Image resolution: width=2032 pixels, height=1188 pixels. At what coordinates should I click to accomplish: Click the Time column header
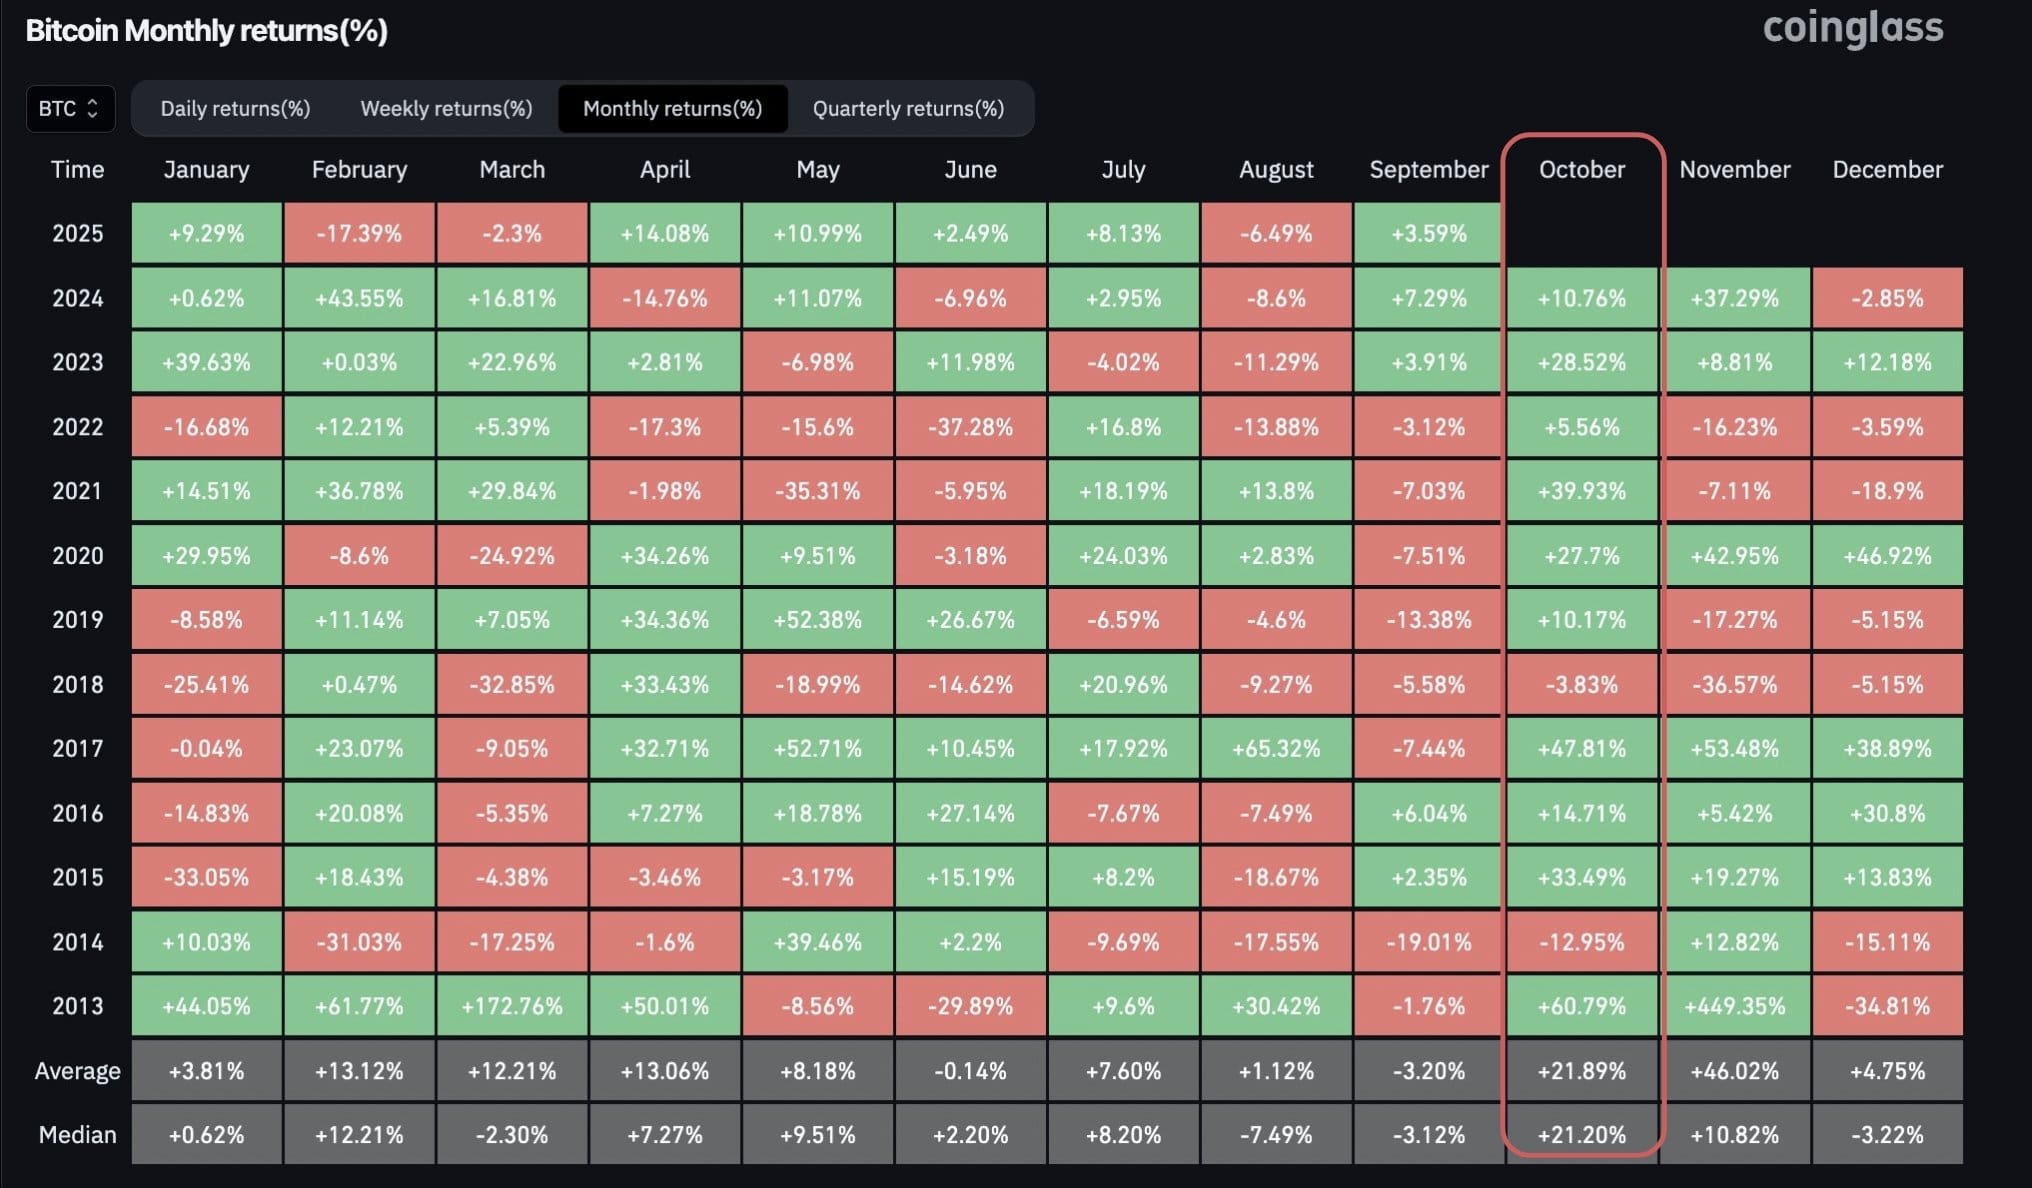[x=79, y=170]
